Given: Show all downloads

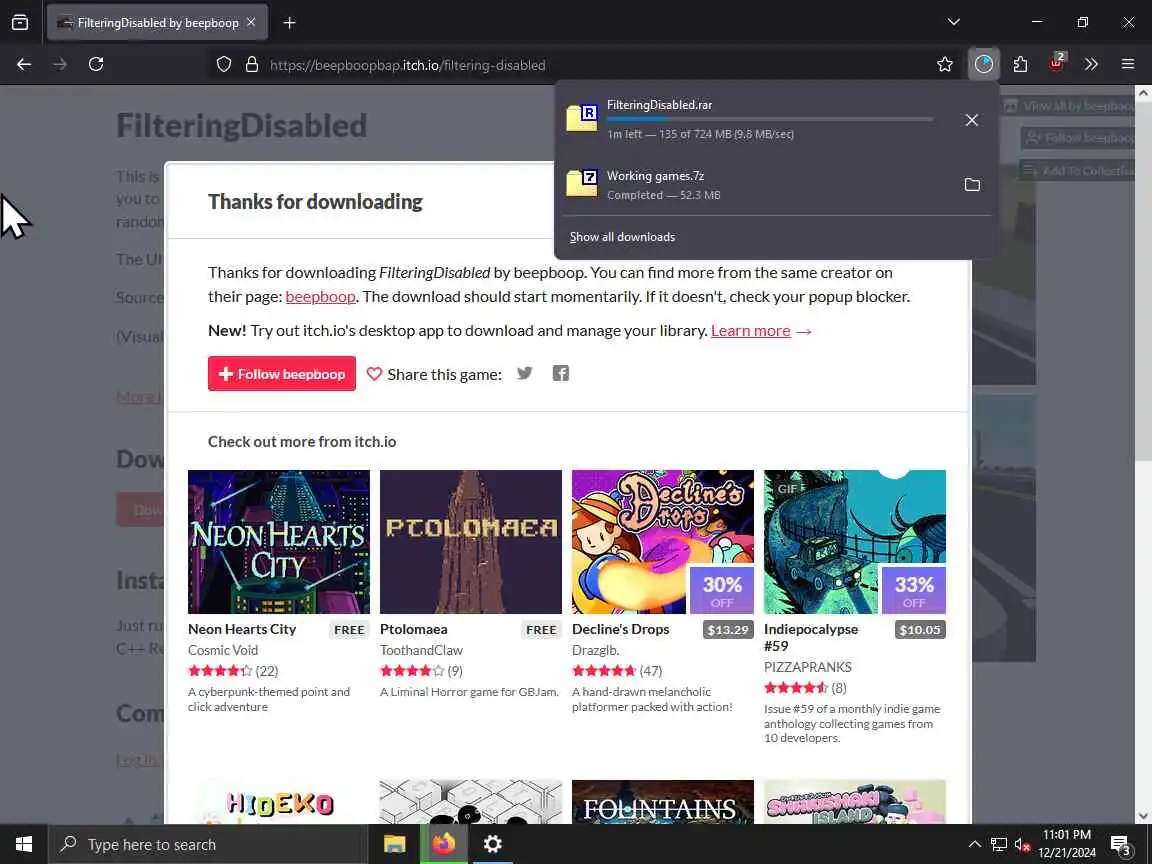Looking at the screenshot, I should click(x=622, y=237).
